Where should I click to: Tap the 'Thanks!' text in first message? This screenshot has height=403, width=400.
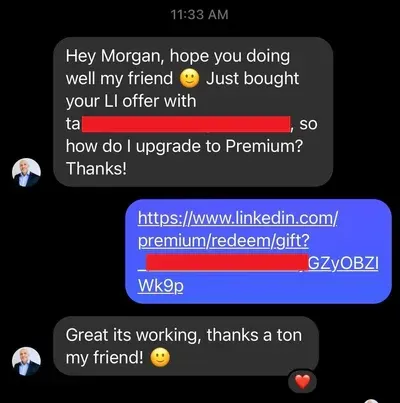(96, 169)
